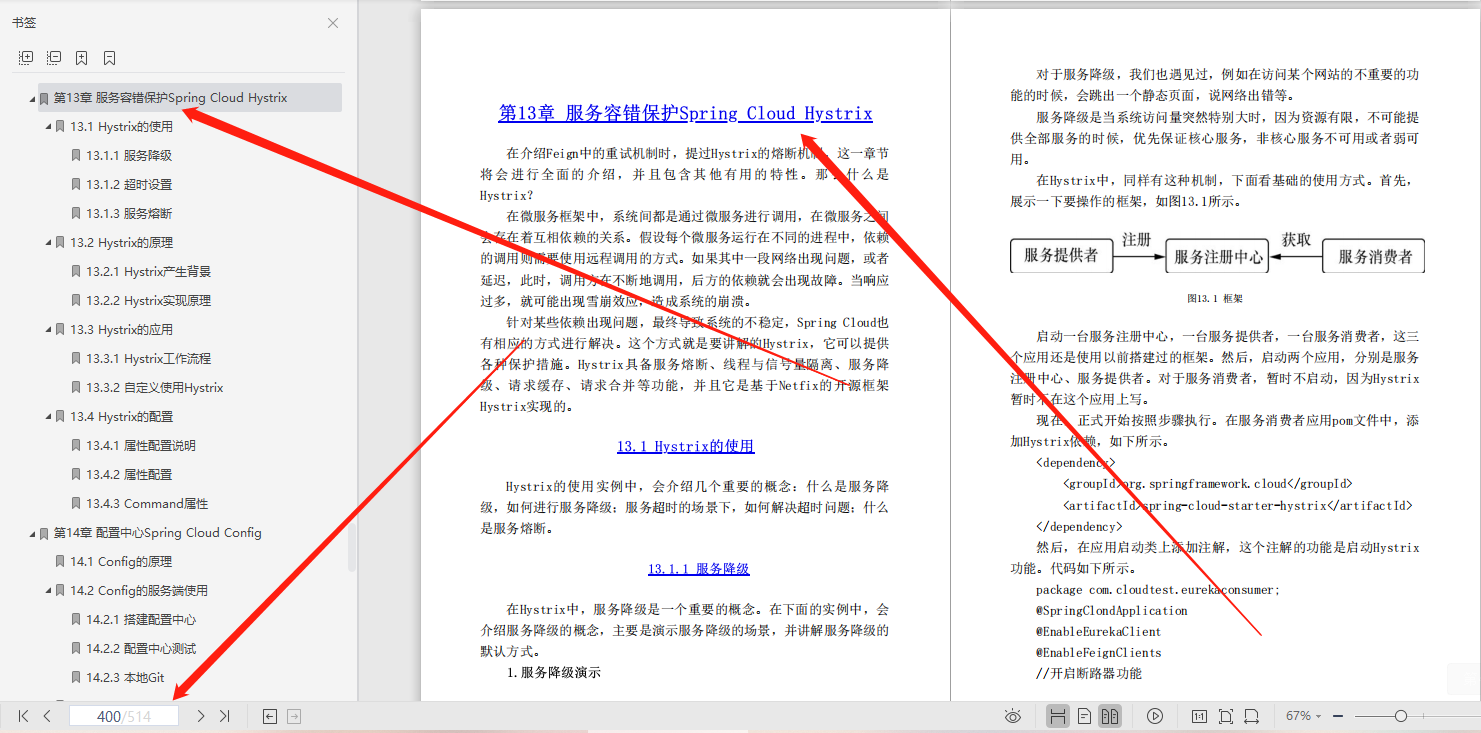
Task: Collapse the 13.1 Hystrix的使用 node
Action: [x=48, y=127]
